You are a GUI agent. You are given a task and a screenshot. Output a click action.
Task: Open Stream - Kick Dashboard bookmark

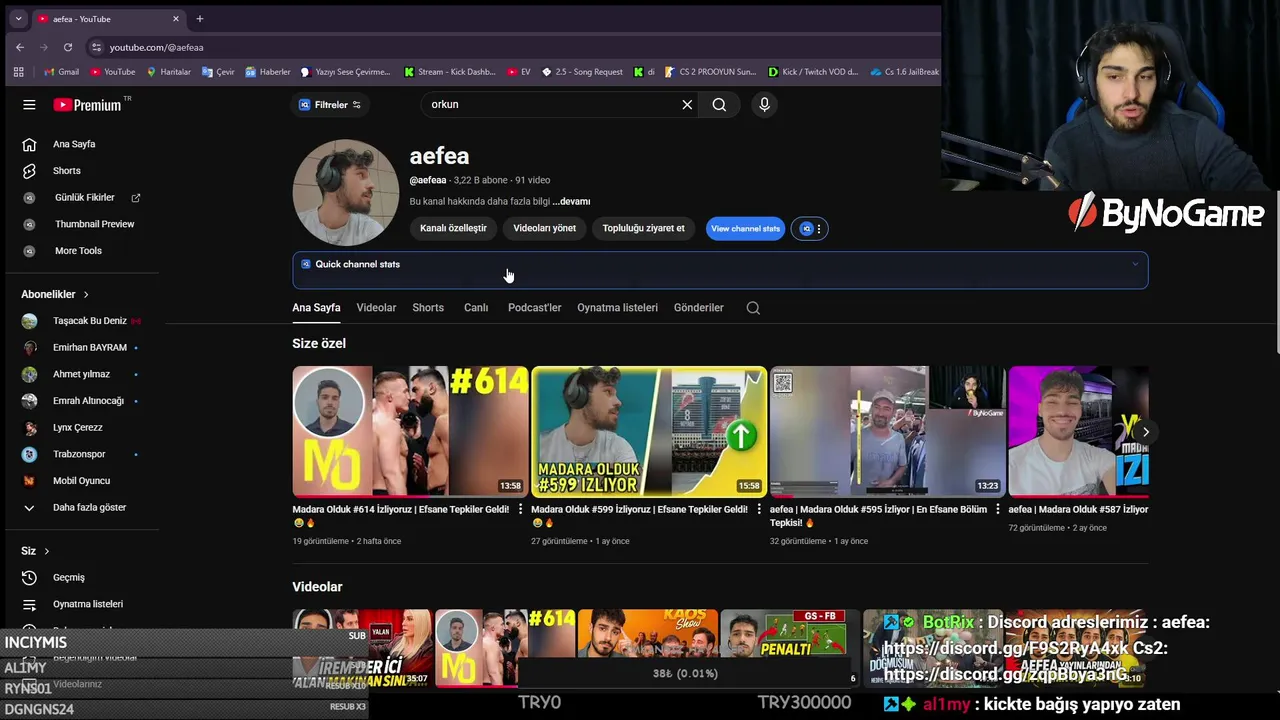(449, 72)
